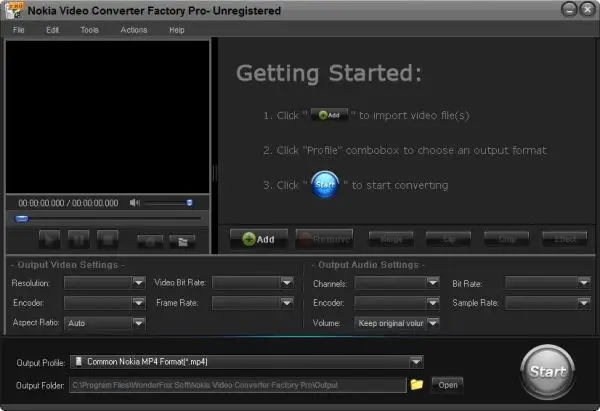
Task: Click the large round Start button
Action: click(x=548, y=372)
